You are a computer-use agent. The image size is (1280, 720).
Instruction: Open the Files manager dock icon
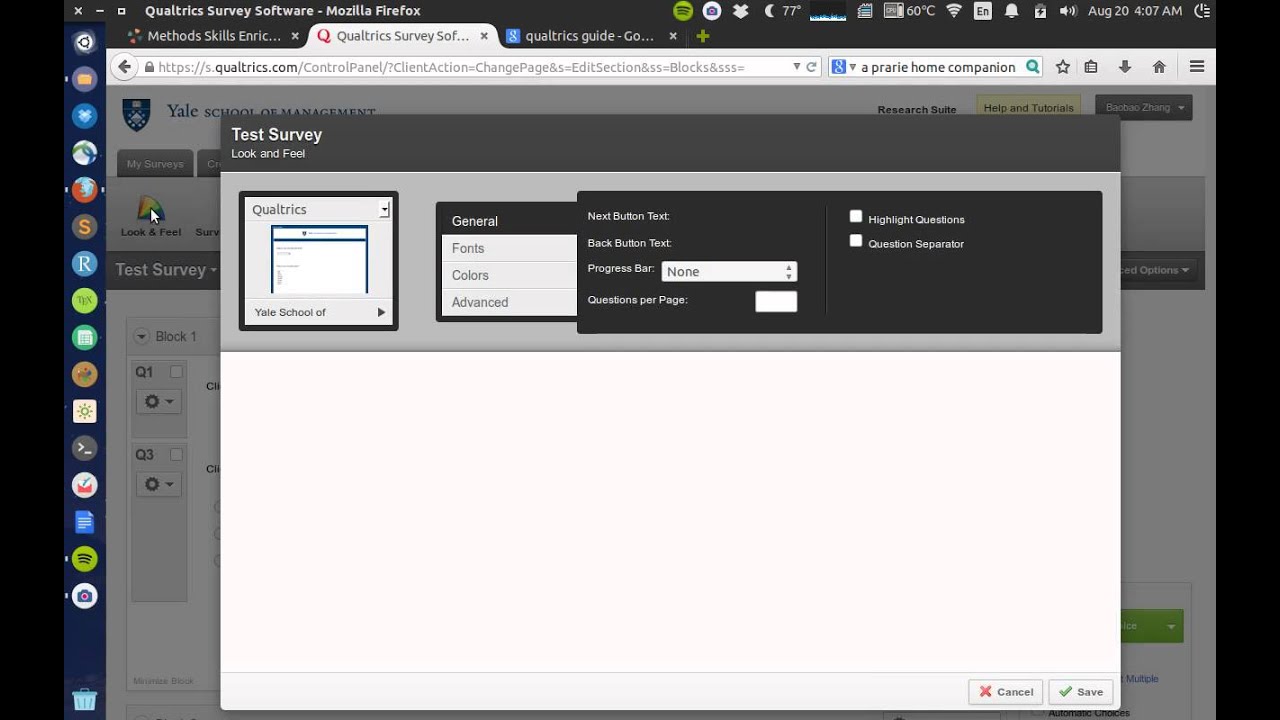pos(85,79)
